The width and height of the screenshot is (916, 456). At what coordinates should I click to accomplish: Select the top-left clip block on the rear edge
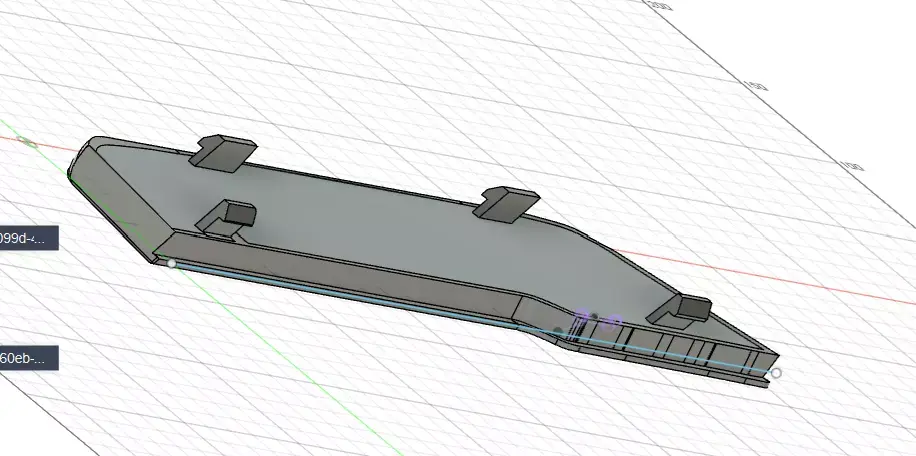click(x=223, y=153)
